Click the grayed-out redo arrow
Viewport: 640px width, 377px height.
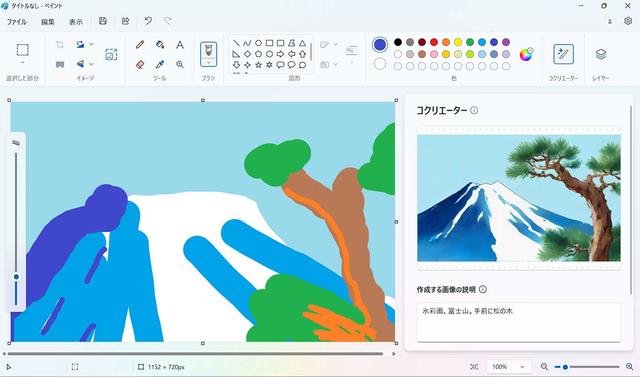tap(168, 21)
